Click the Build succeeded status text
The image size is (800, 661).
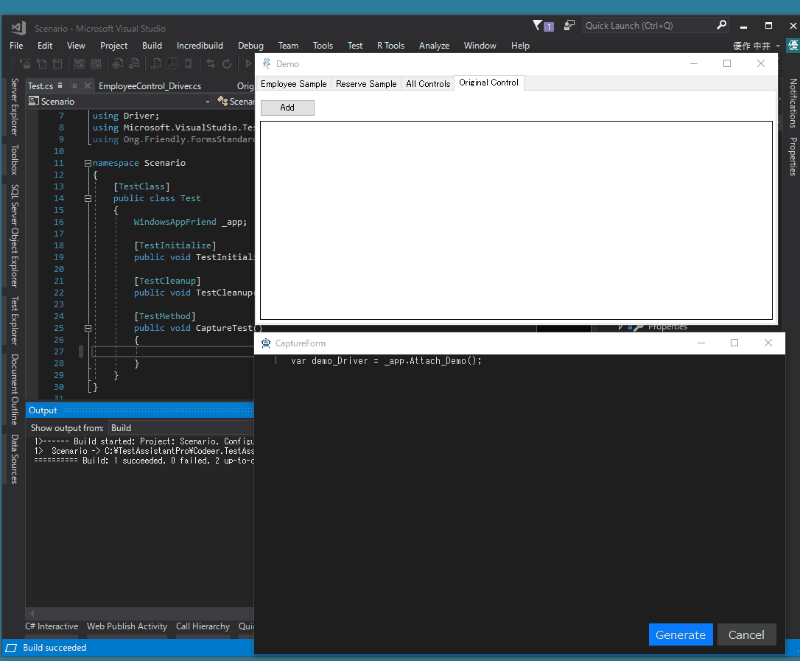pyautogui.click(x=55, y=648)
